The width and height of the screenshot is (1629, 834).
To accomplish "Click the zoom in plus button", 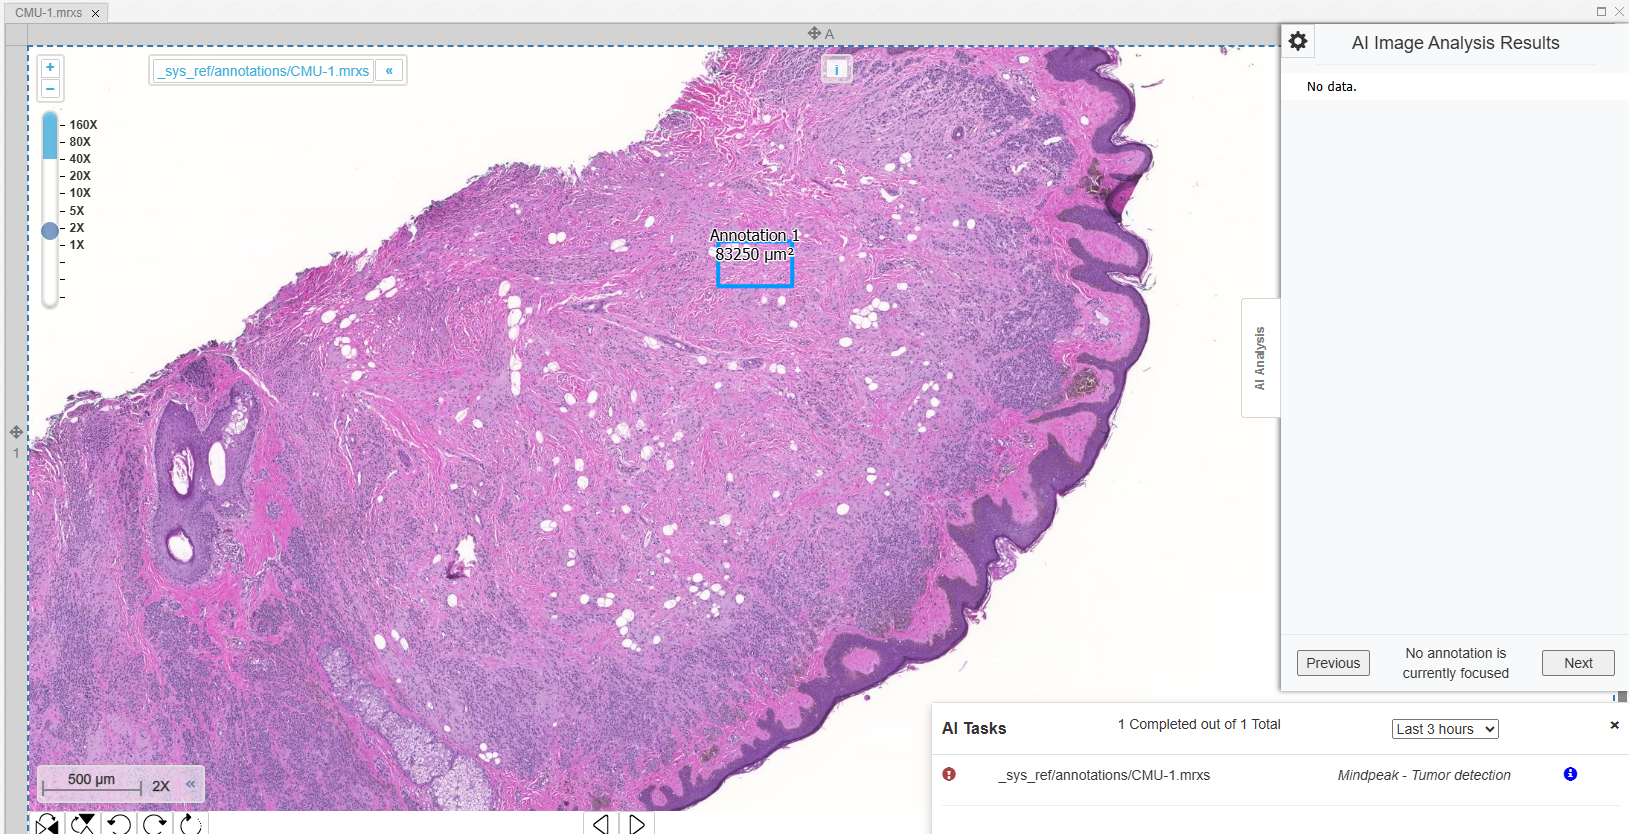I will tap(50, 68).
